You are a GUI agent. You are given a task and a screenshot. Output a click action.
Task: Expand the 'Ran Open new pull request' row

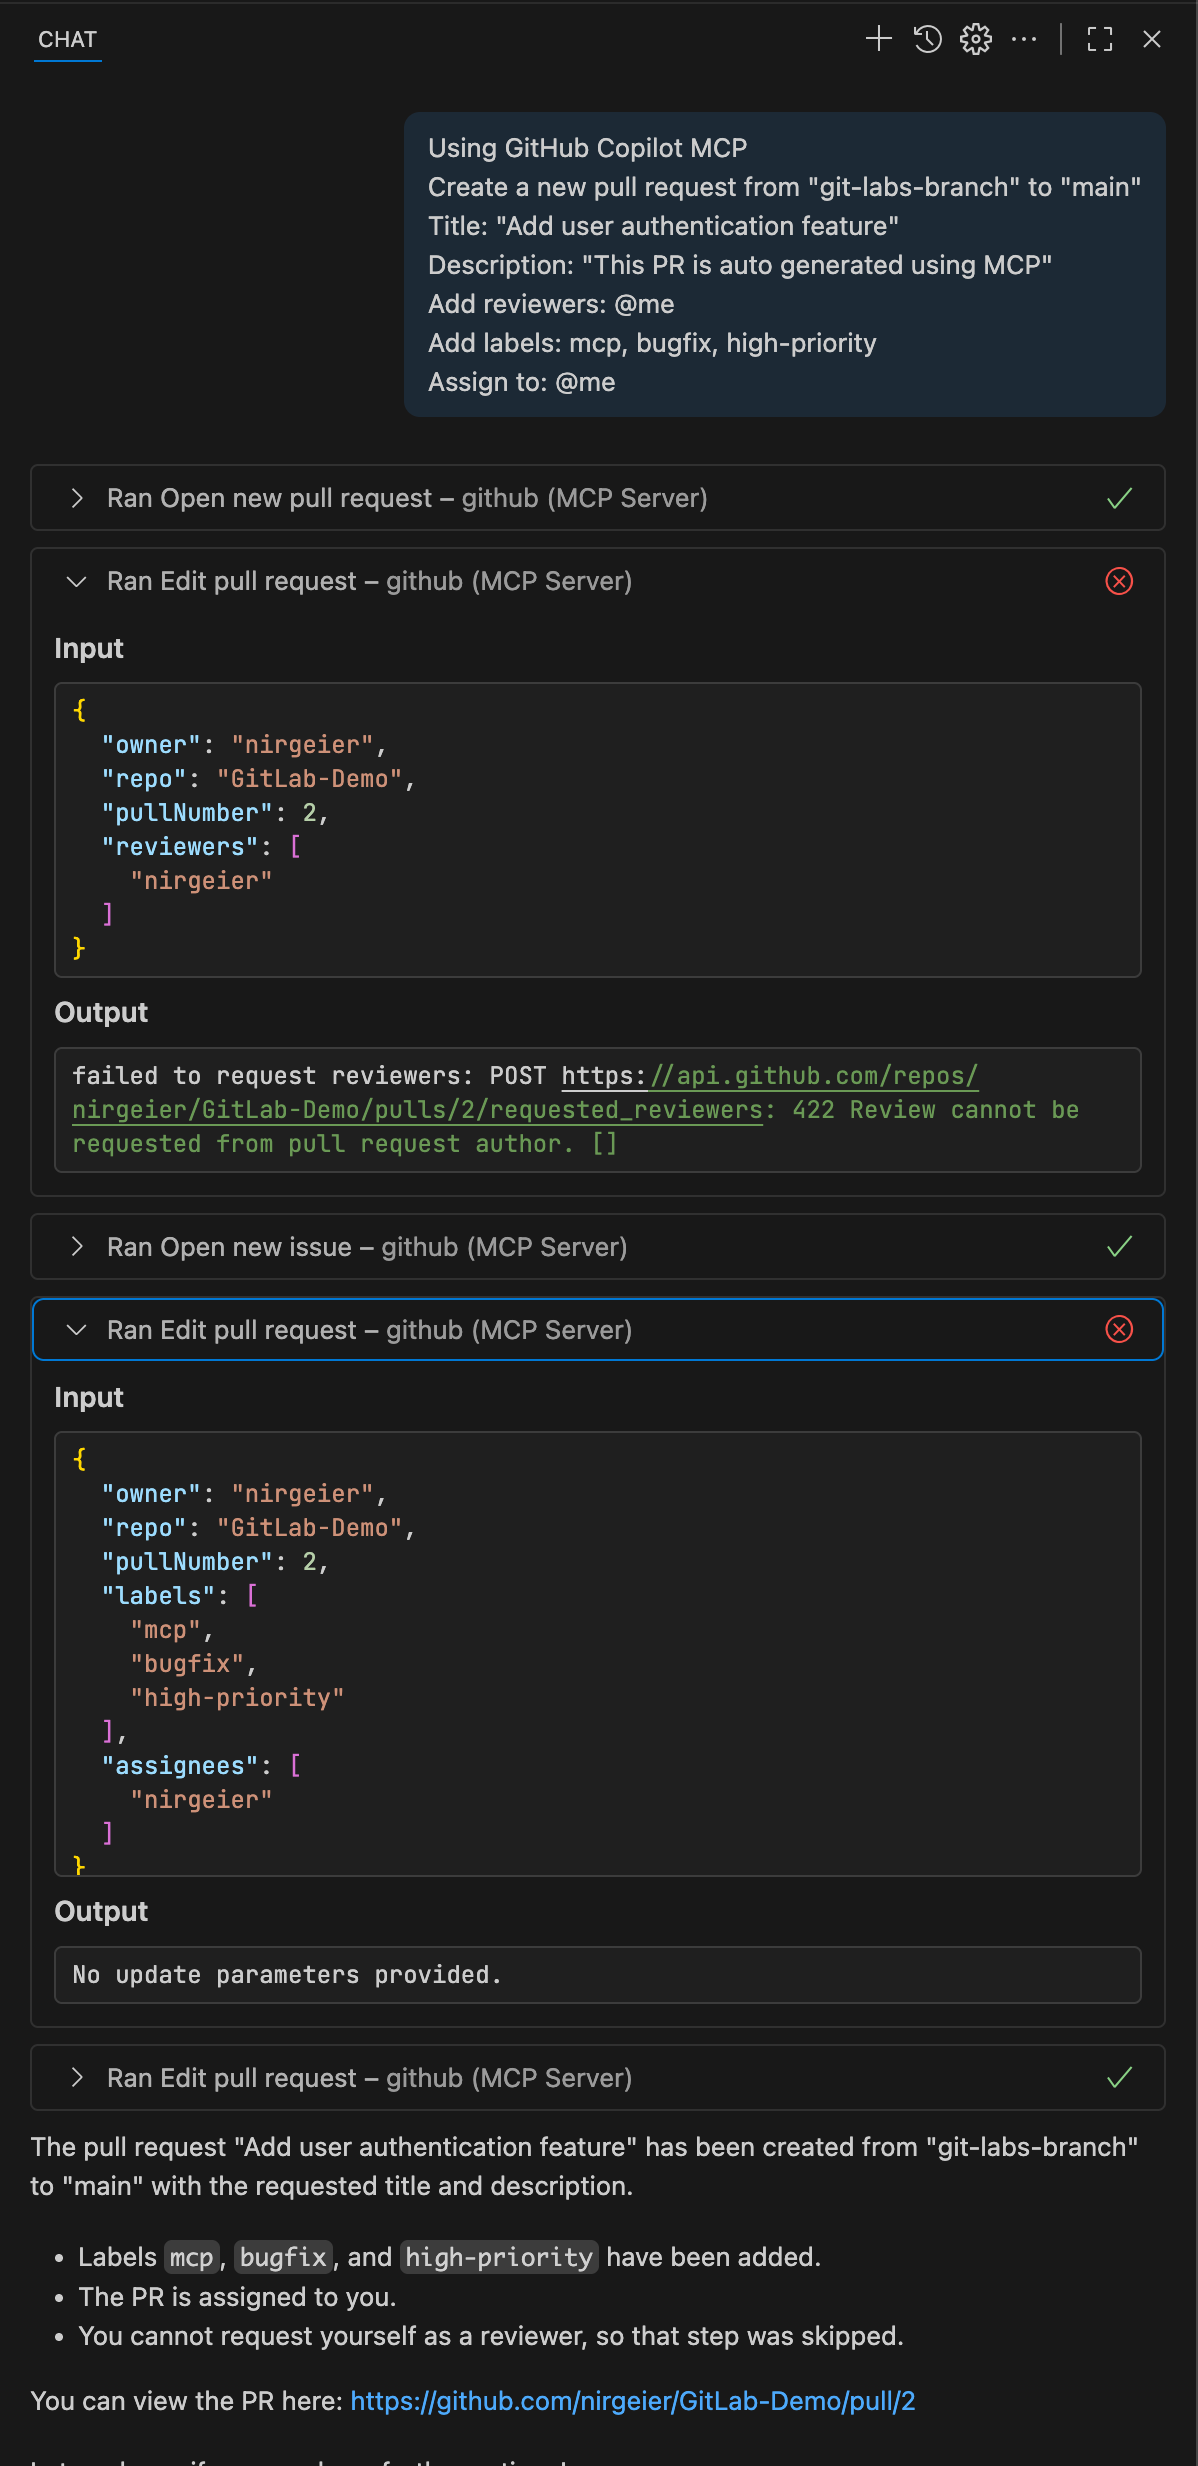click(x=598, y=498)
